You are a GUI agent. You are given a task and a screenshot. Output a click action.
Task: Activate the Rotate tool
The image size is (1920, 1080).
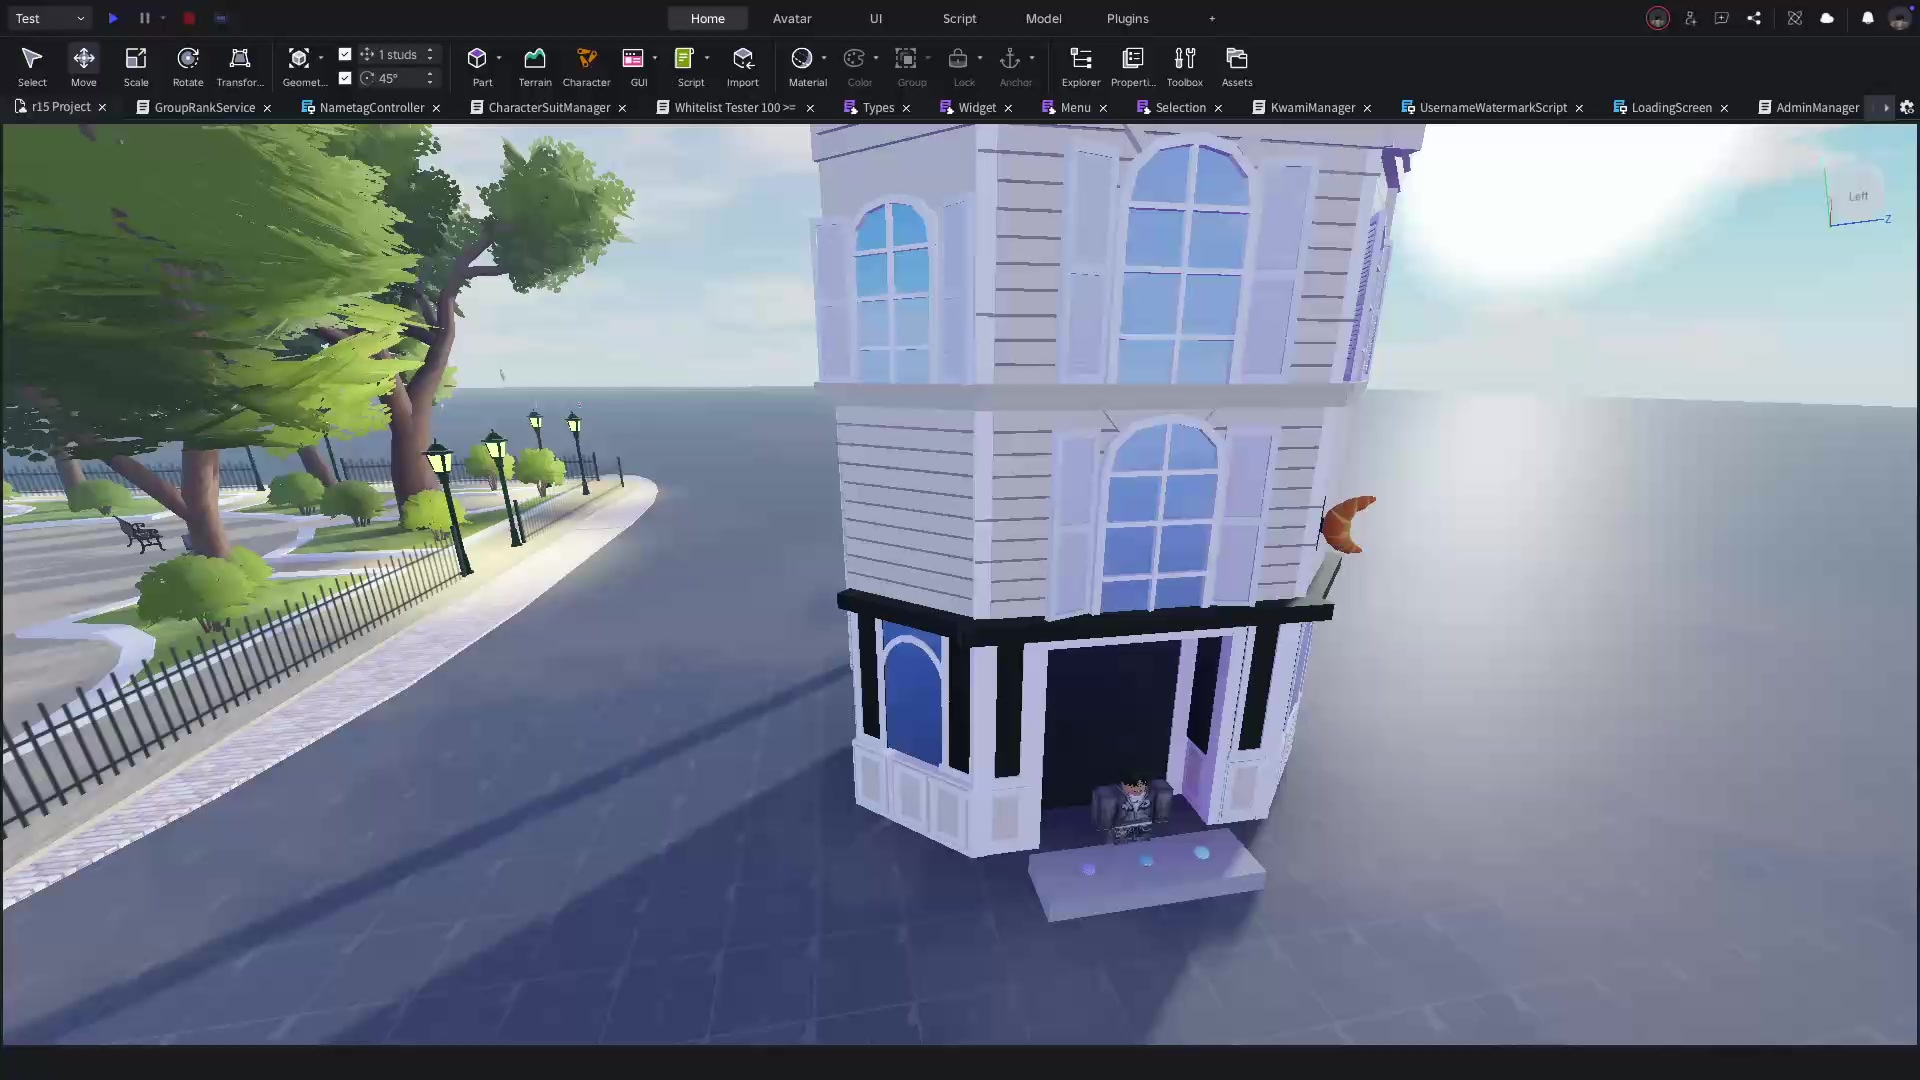point(188,67)
